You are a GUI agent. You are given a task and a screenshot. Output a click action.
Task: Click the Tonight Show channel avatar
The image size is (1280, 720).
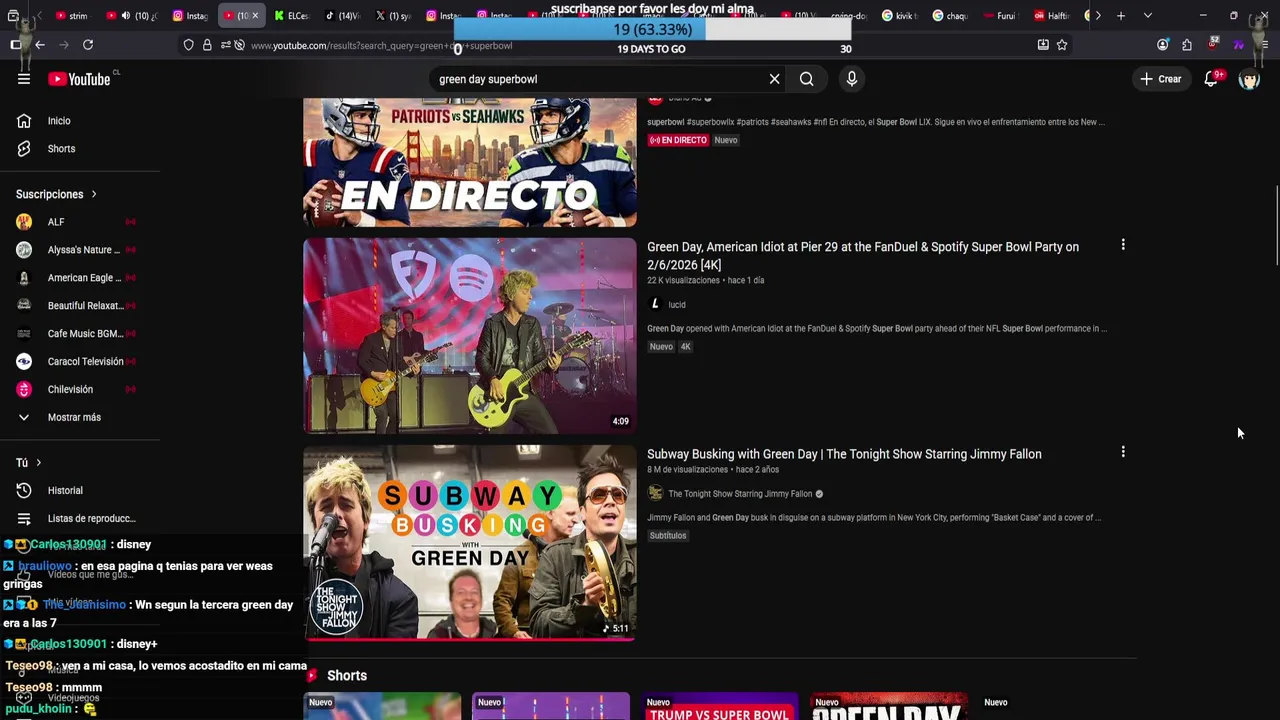(x=655, y=493)
